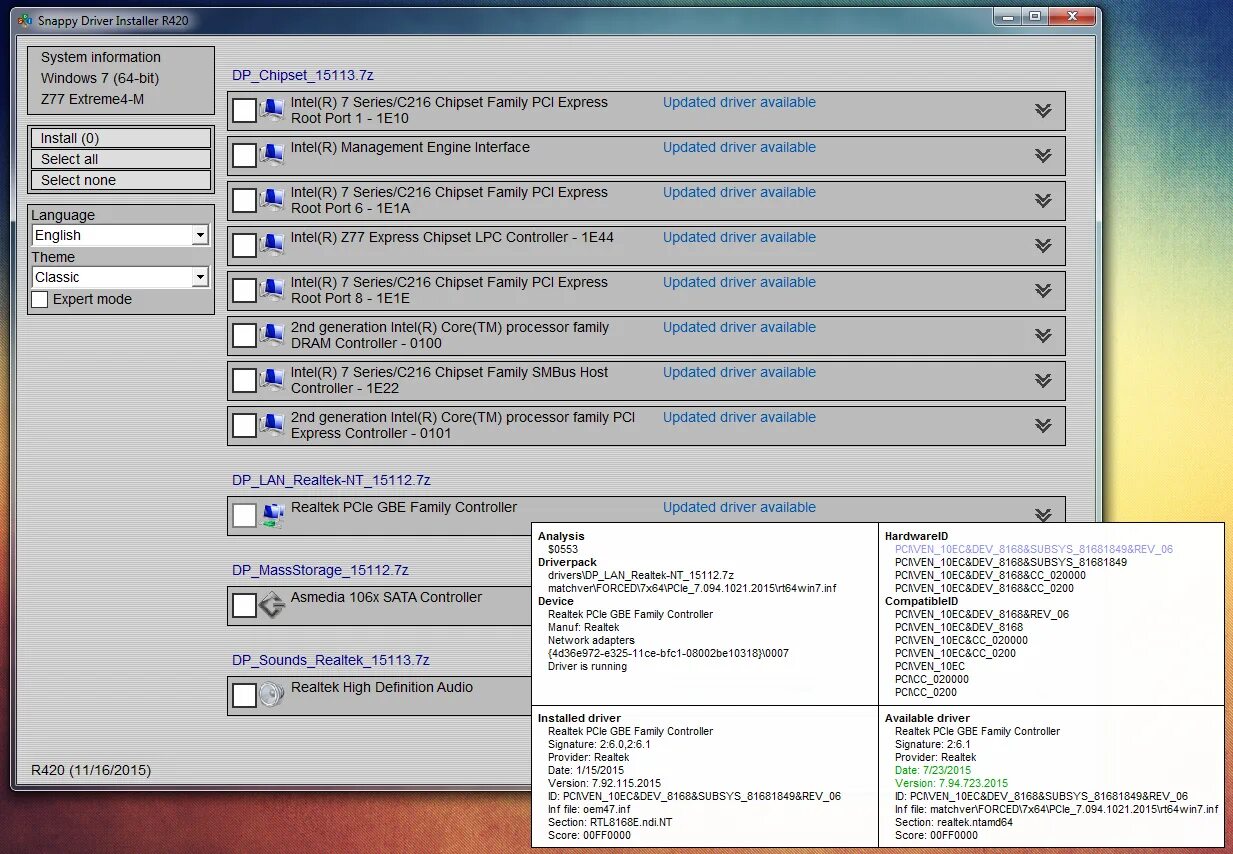Maximize the Snappy Driver Installer window
This screenshot has height=854, width=1233.
click(x=1034, y=16)
